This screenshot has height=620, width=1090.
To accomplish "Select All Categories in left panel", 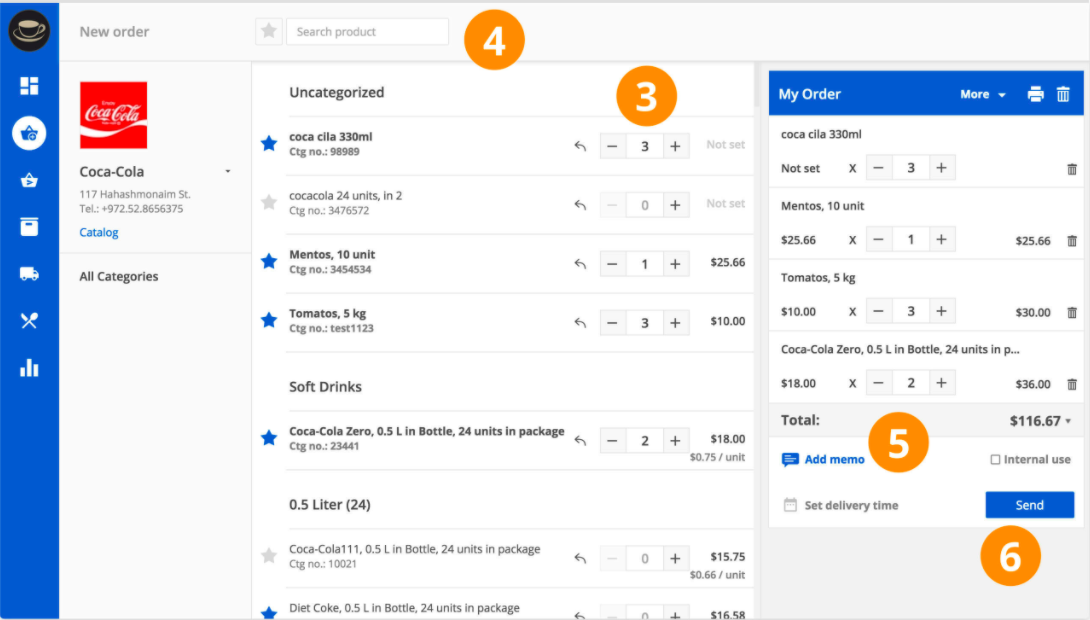I will pyautogui.click(x=119, y=277).
